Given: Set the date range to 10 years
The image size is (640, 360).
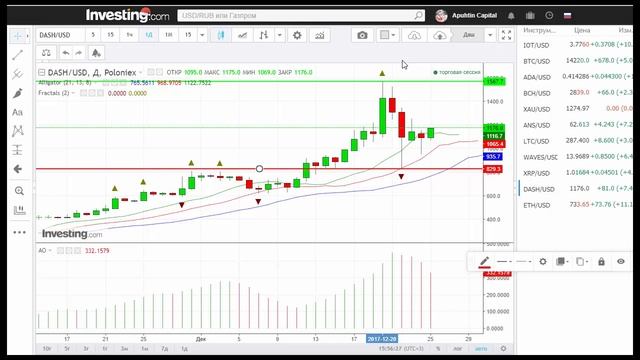Looking at the screenshot, I should coord(47,349).
